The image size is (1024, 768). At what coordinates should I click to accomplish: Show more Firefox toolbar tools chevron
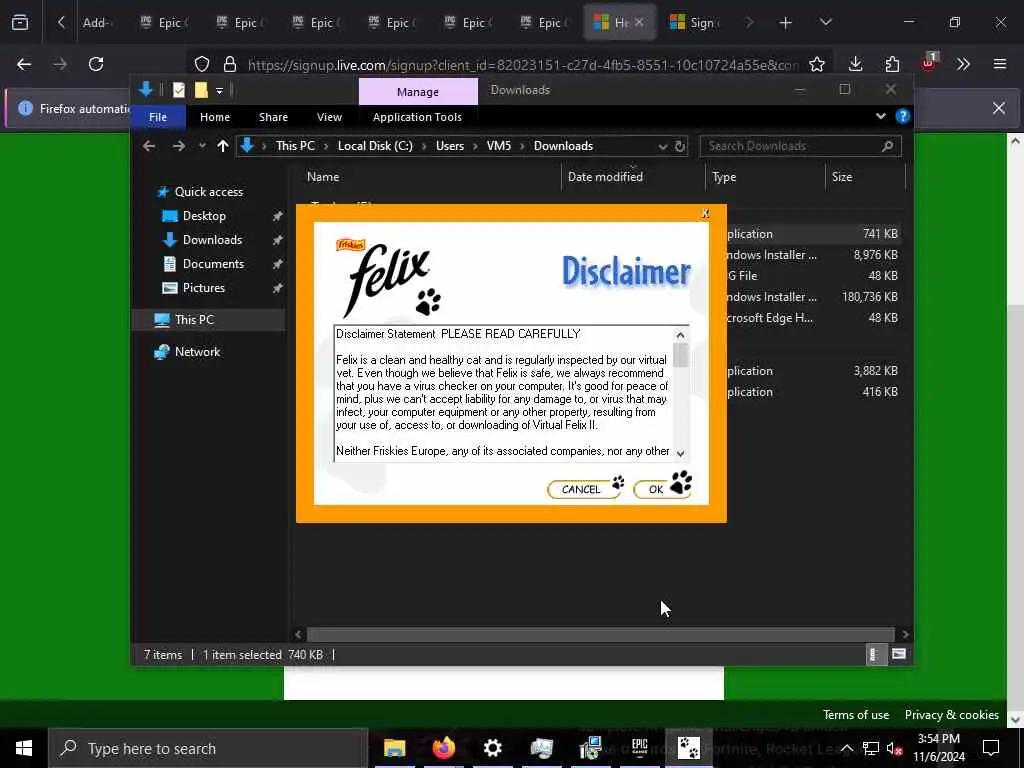click(963, 64)
